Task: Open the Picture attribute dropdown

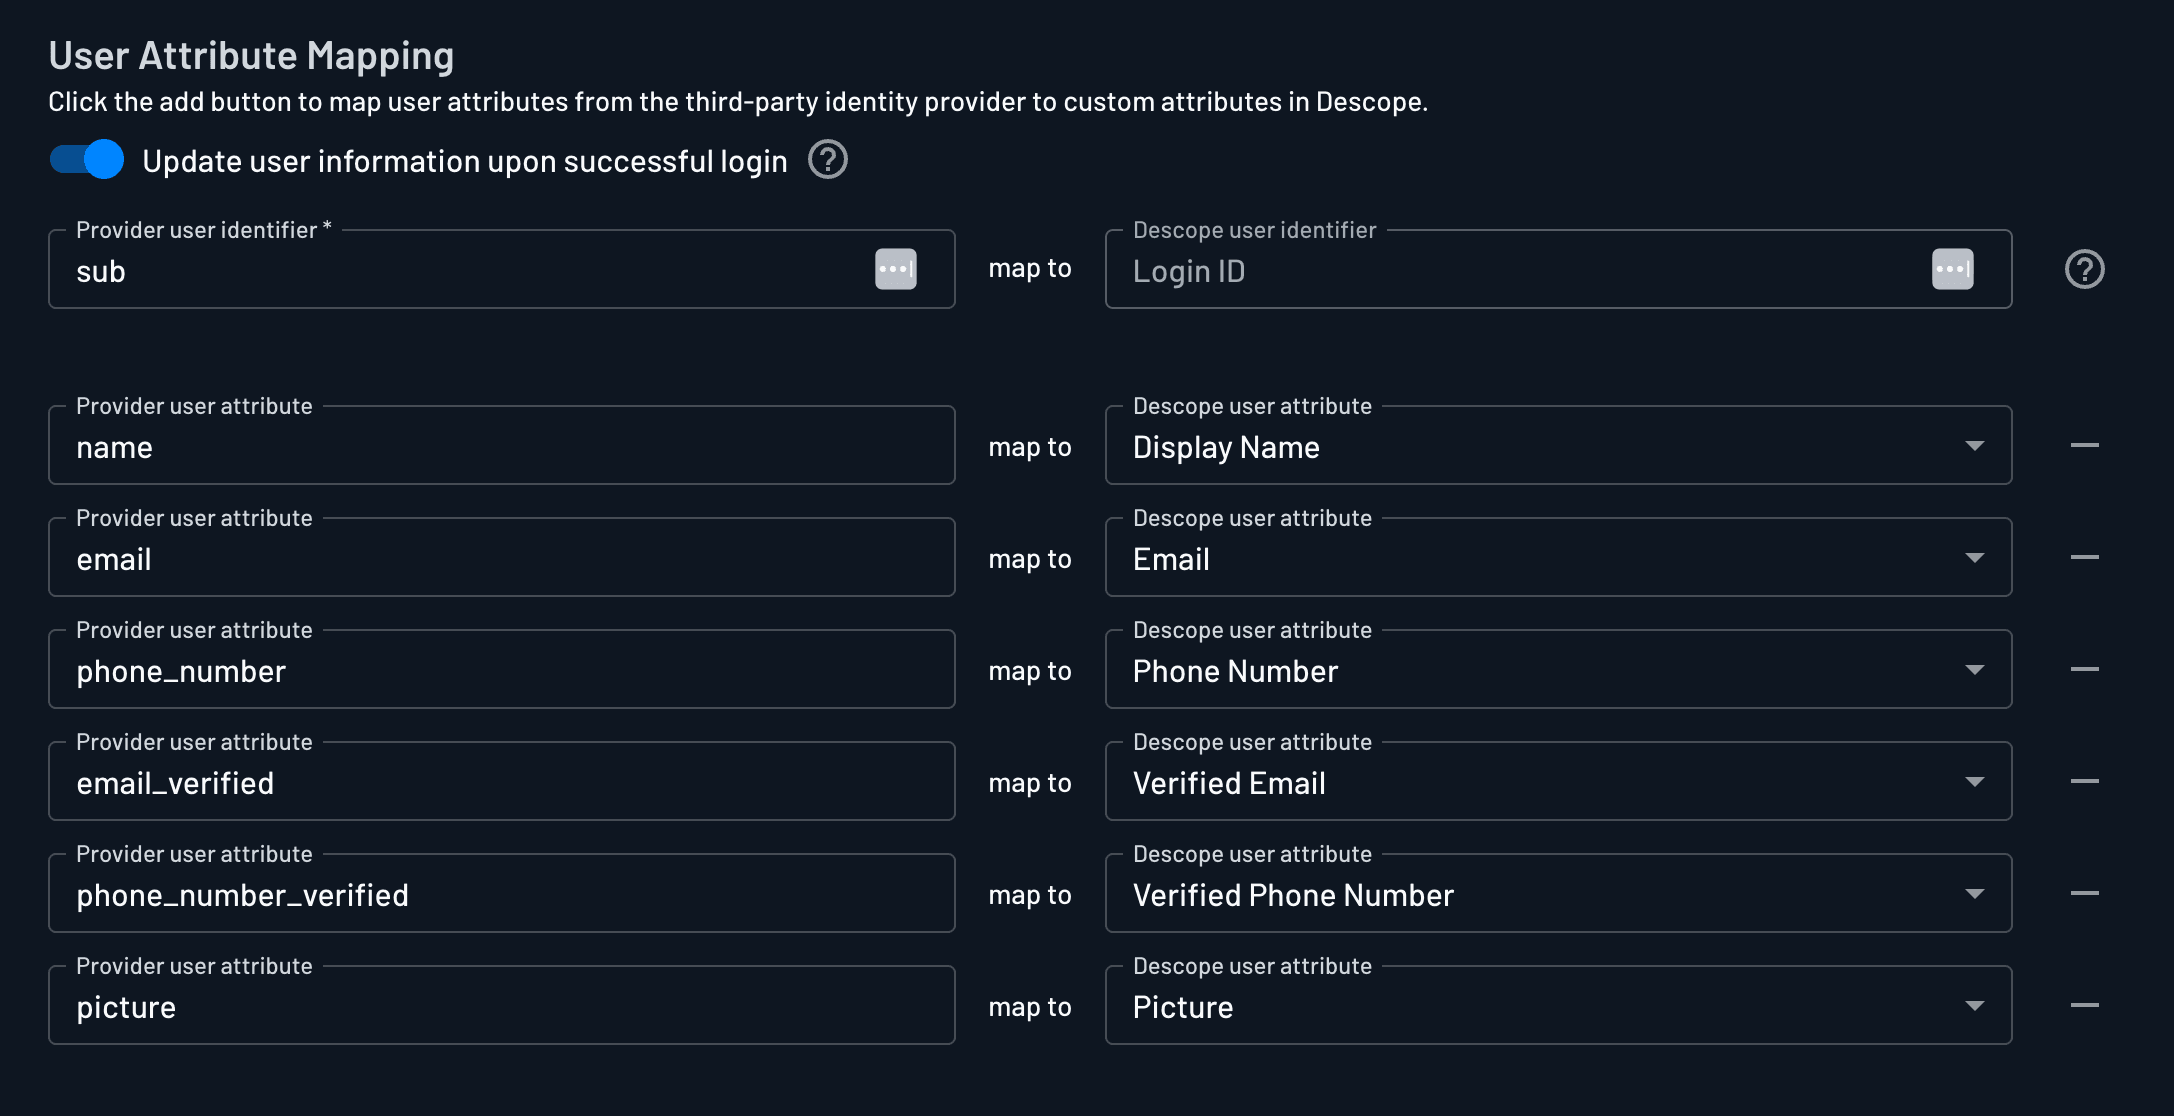Action: pos(1975,1006)
